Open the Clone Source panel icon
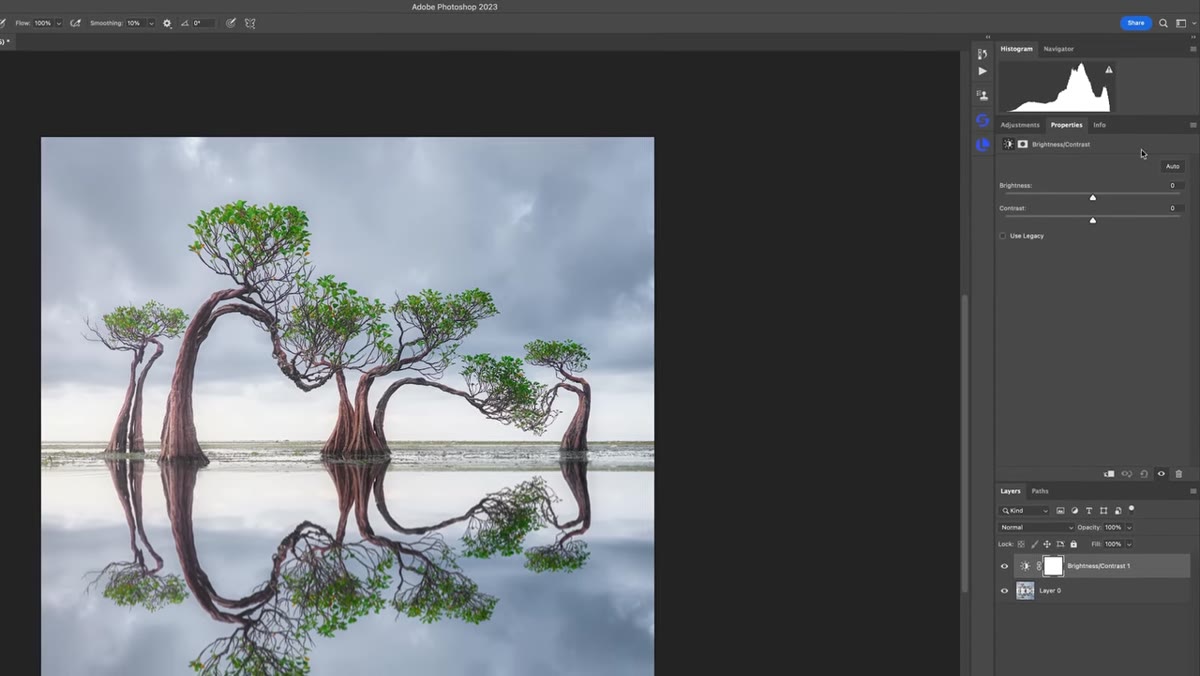Image resolution: width=1200 pixels, height=676 pixels. (x=982, y=95)
